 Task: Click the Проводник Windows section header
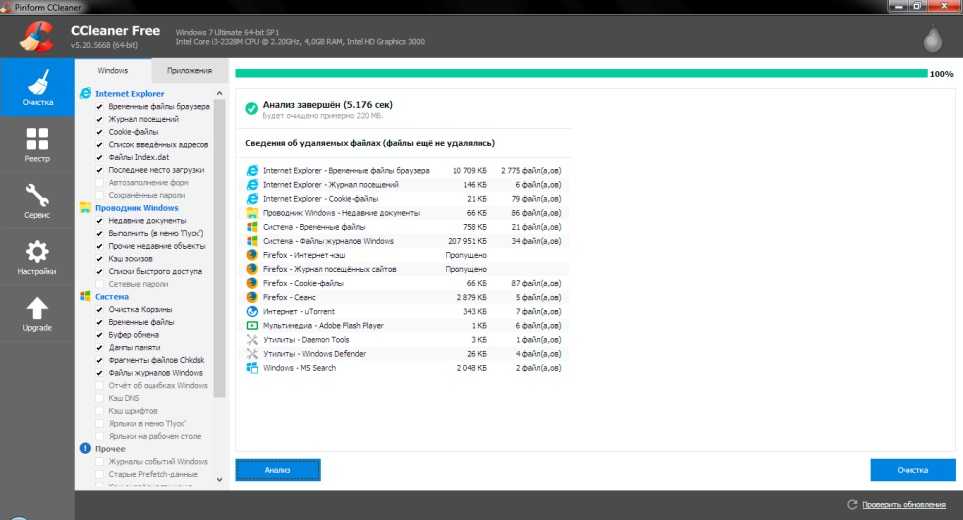click(136, 208)
